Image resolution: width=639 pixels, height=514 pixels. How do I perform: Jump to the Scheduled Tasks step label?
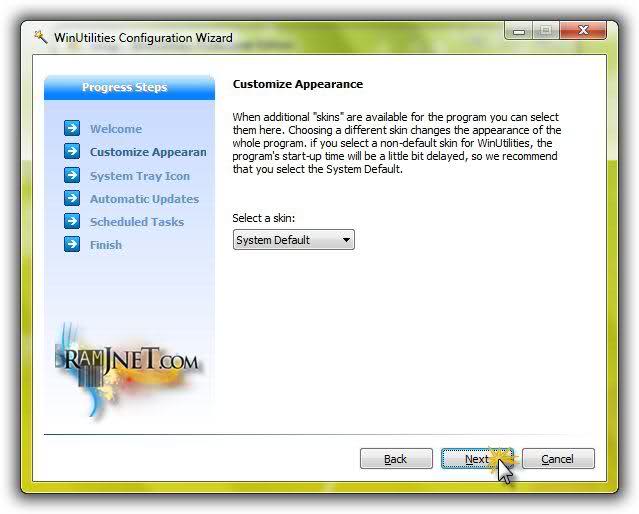point(137,222)
